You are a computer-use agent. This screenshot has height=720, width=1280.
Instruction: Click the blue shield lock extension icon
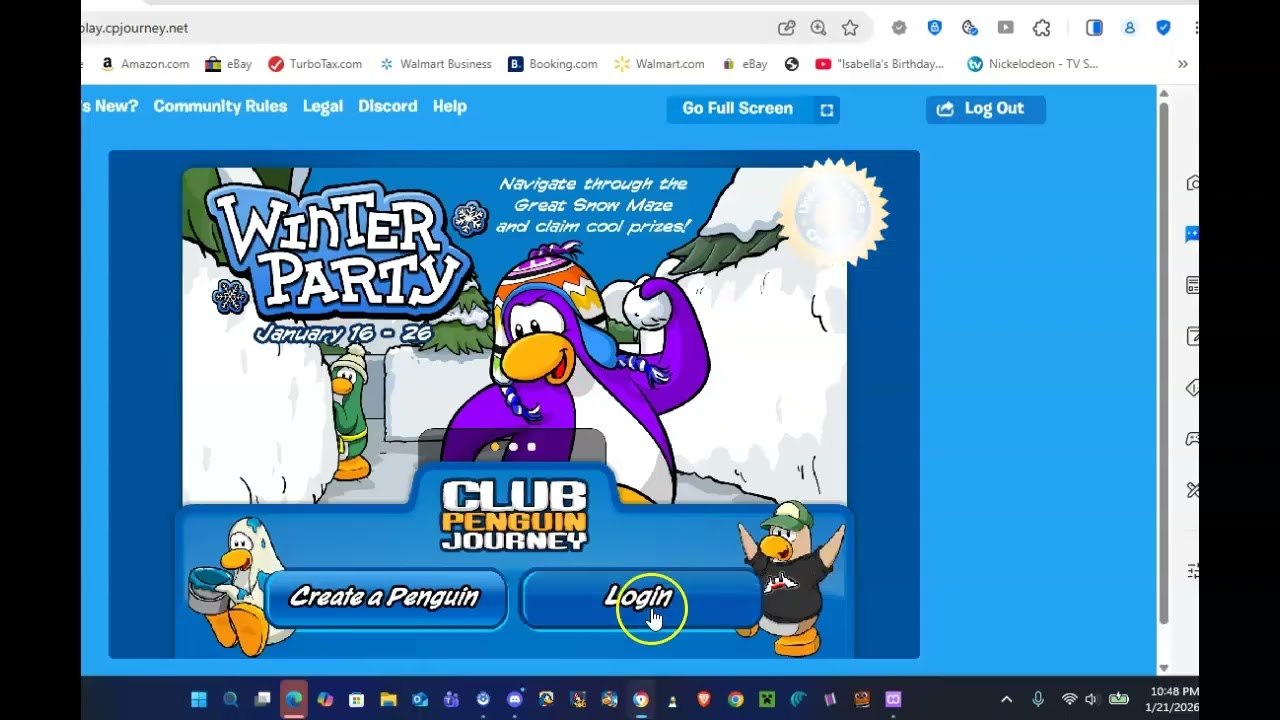(x=934, y=28)
